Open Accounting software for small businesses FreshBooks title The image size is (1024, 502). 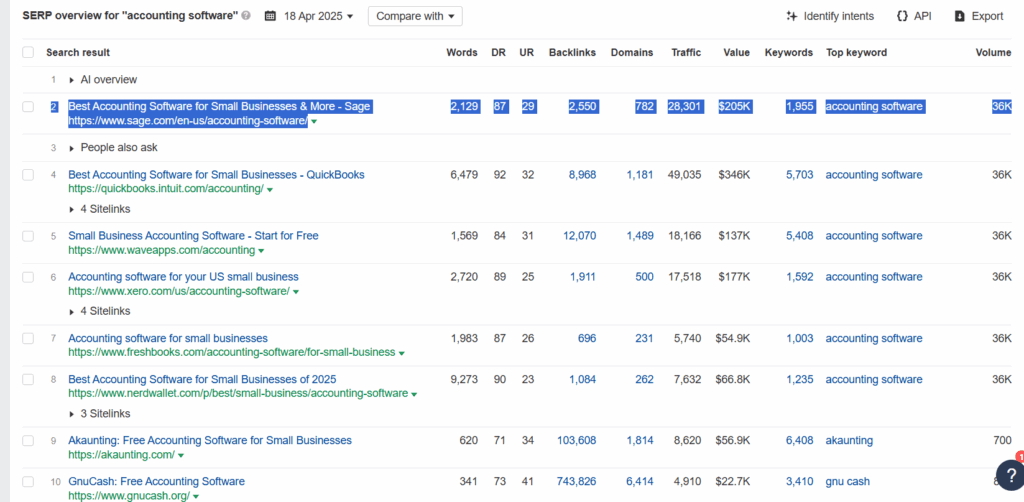click(168, 338)
